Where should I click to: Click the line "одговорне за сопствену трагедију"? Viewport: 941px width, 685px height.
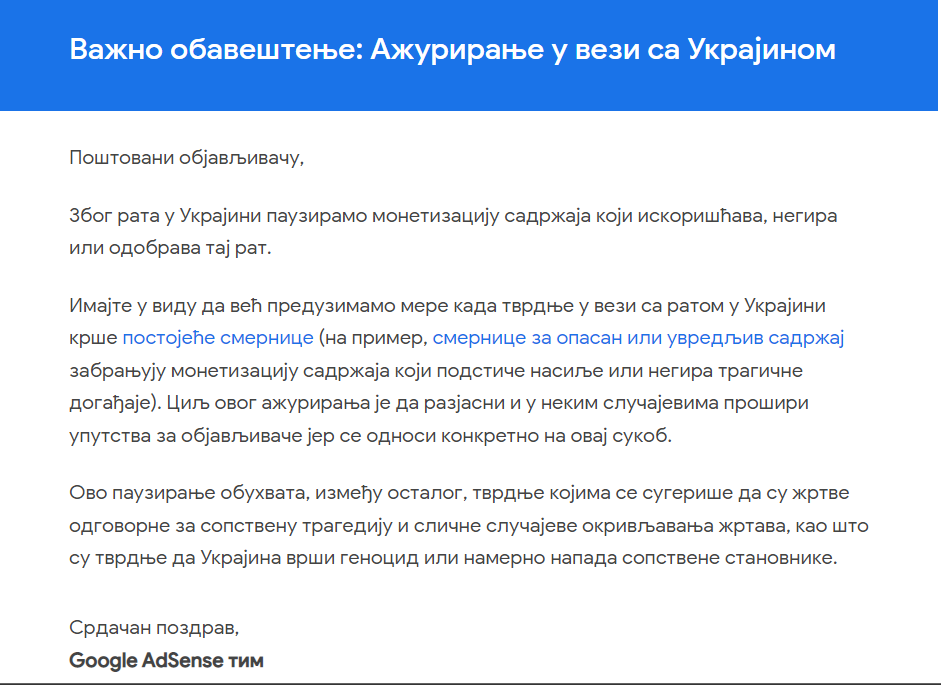pyautogui.click(x=469, y=525)
